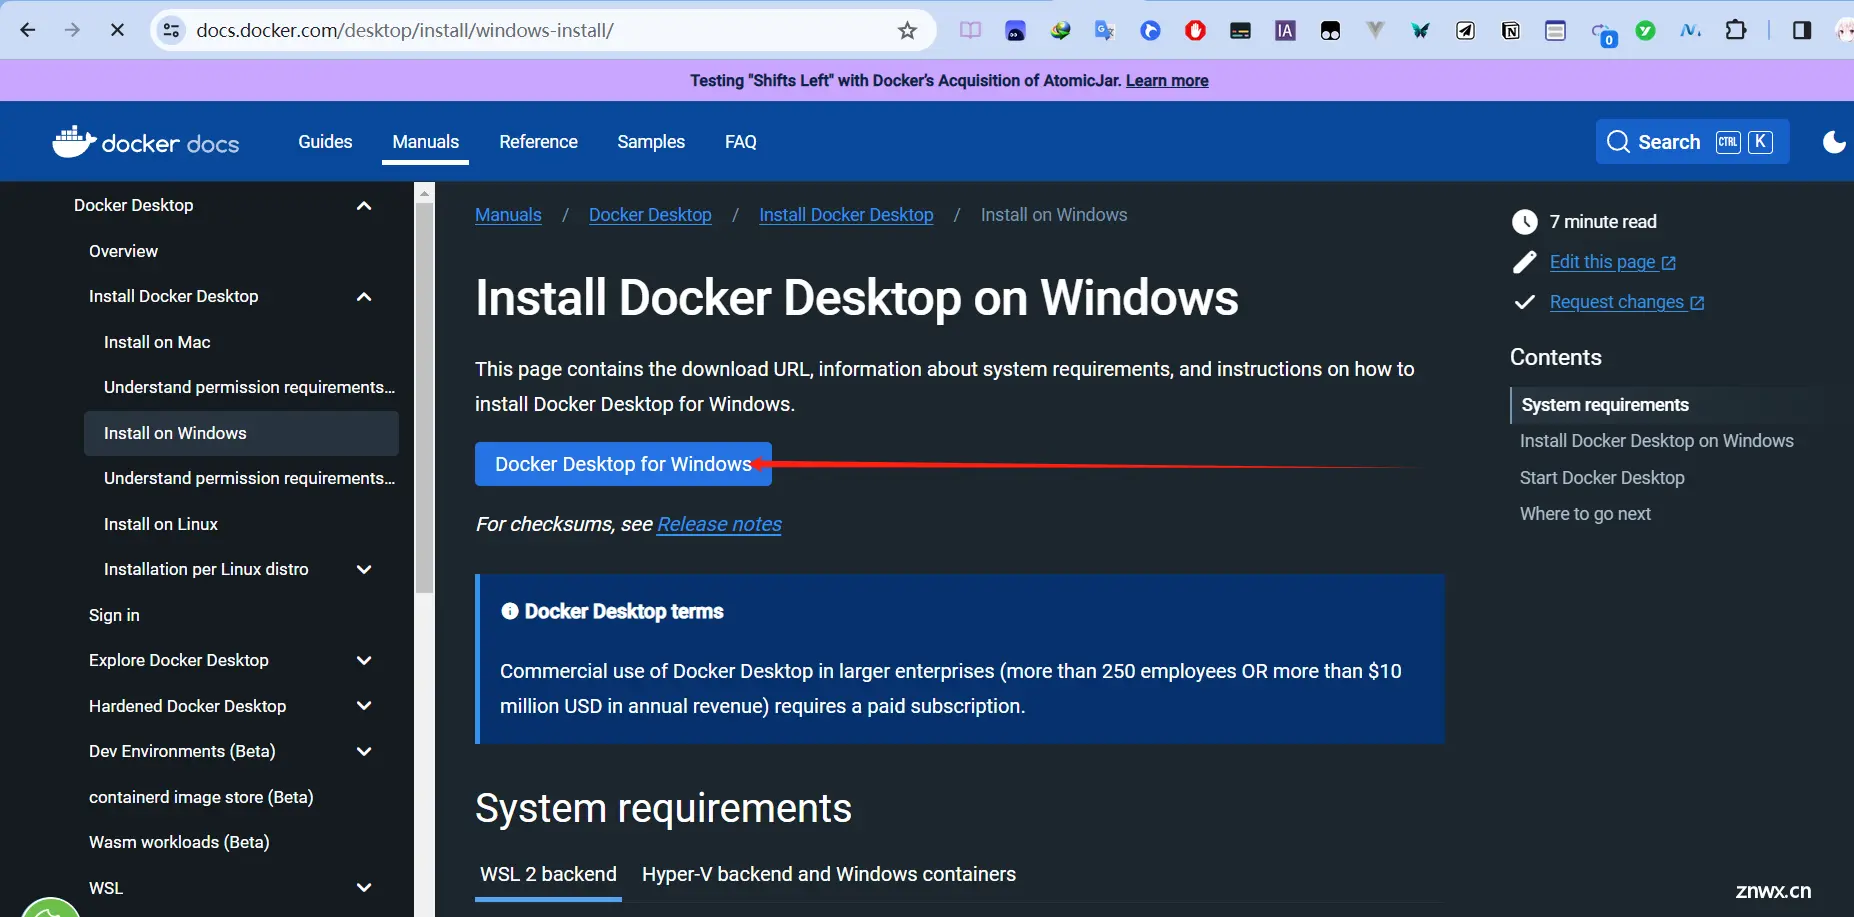Open the FAQ nav item
Screen dimensions: 1854x917
[741, 142]
